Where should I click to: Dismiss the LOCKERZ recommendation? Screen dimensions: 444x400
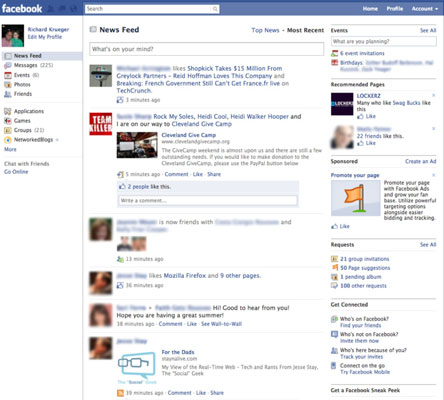pyautogui.click(x=434, y=96)
